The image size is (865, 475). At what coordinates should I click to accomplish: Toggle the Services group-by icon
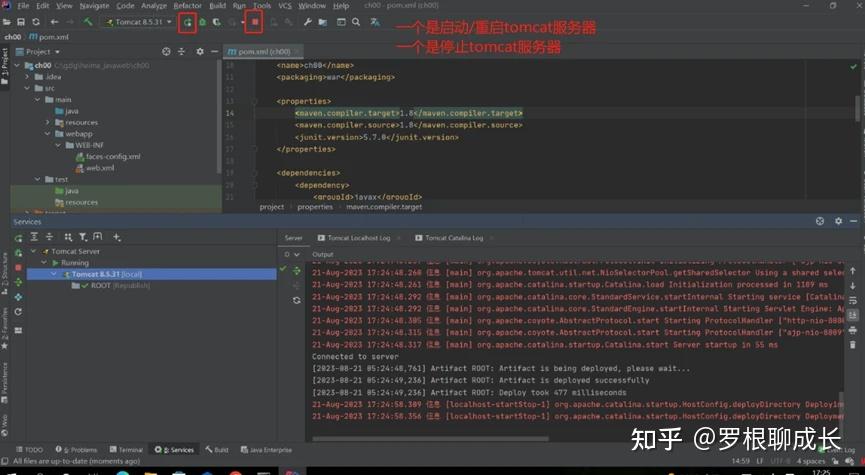pos(68,237)
